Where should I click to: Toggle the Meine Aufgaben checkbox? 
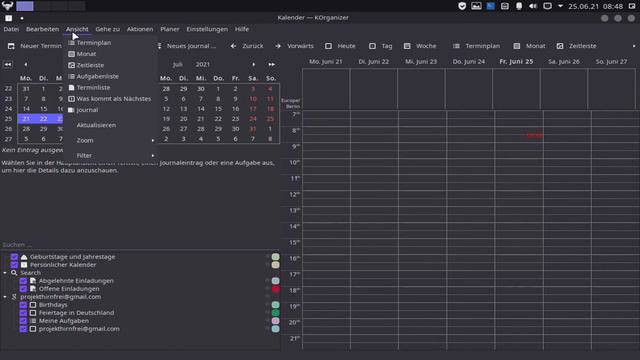pos(23,321)
